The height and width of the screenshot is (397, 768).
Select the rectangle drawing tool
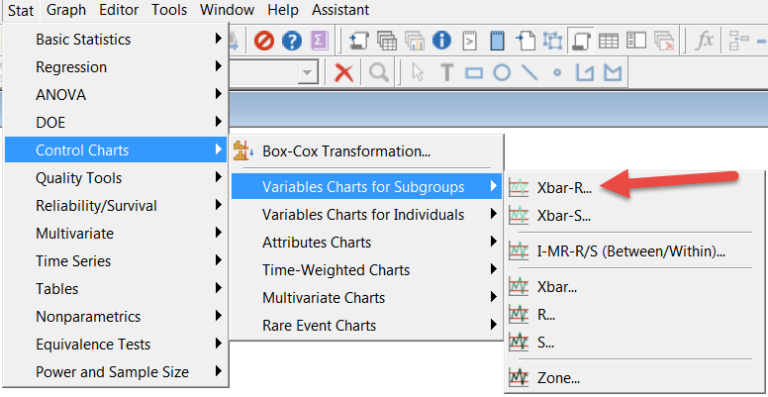pyautogui.click(x=474, y=73)
